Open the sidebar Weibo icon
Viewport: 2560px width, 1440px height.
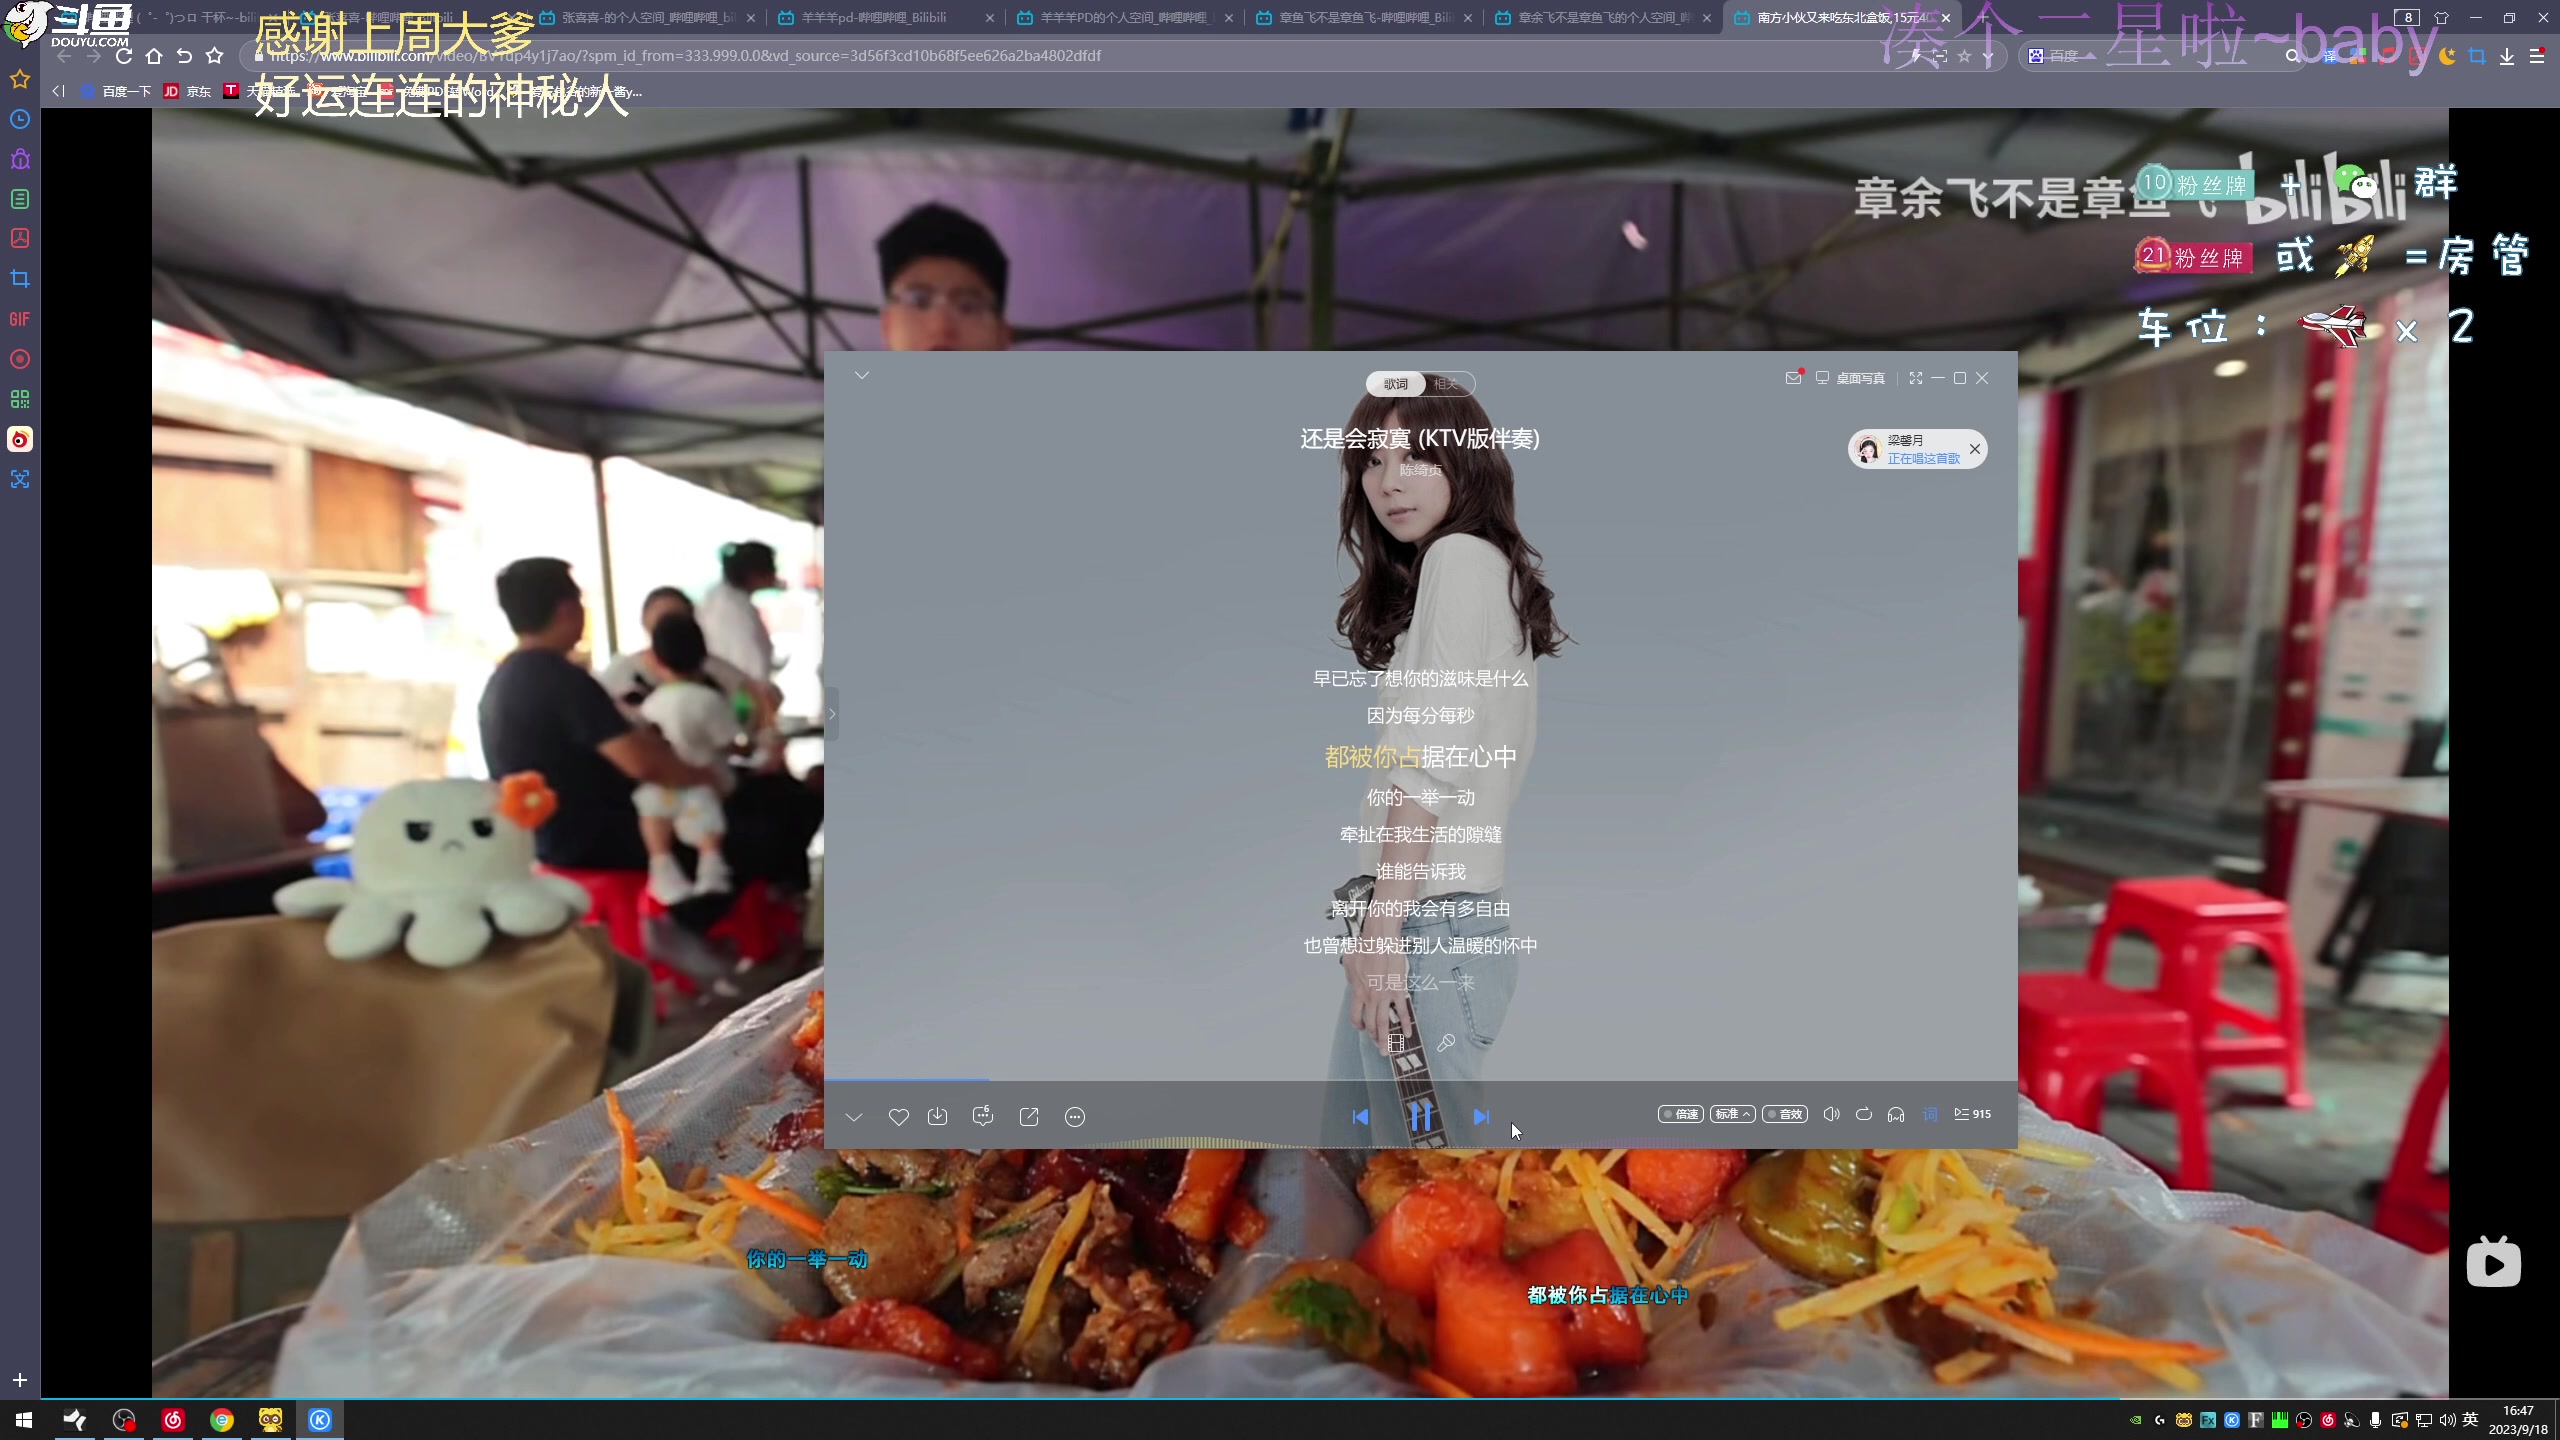tap(20, 439)
